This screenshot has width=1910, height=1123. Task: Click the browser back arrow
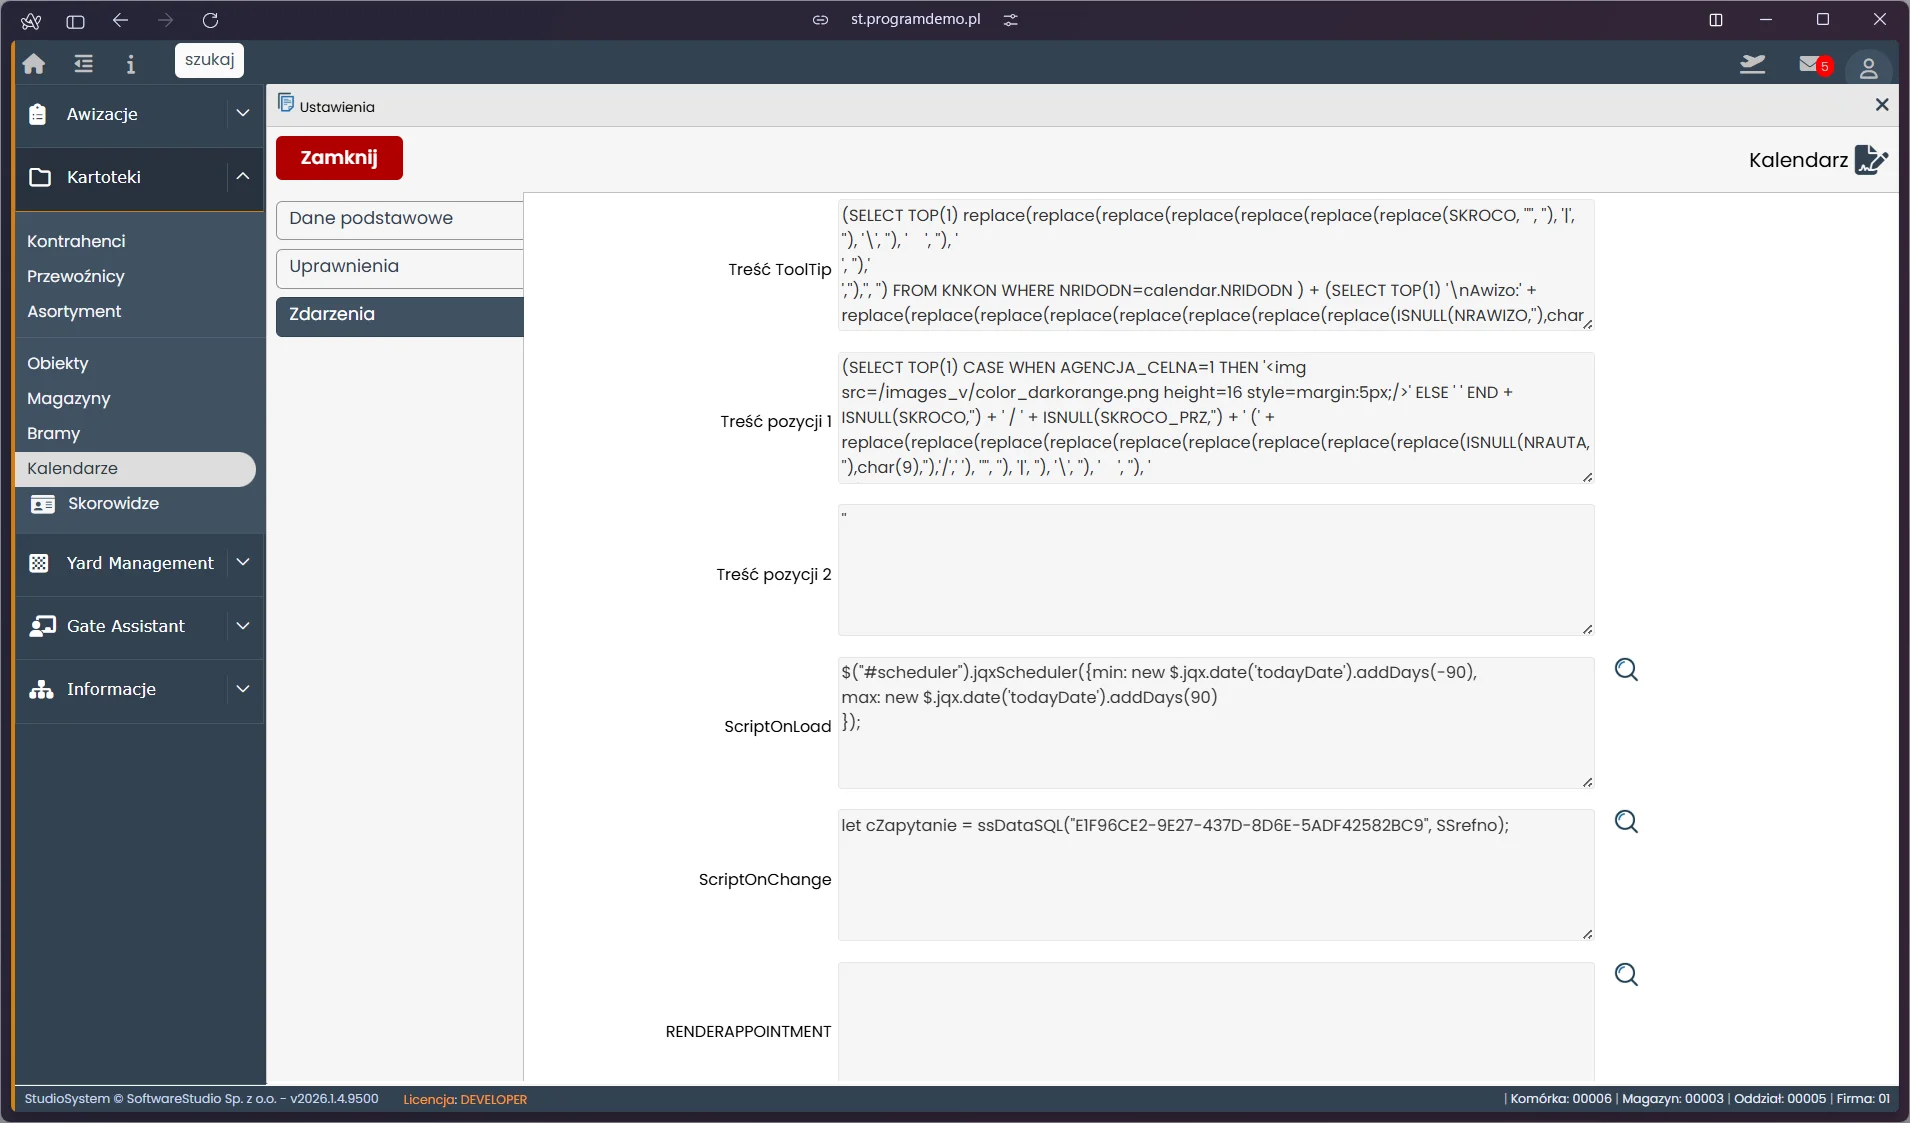pos(120,20)
